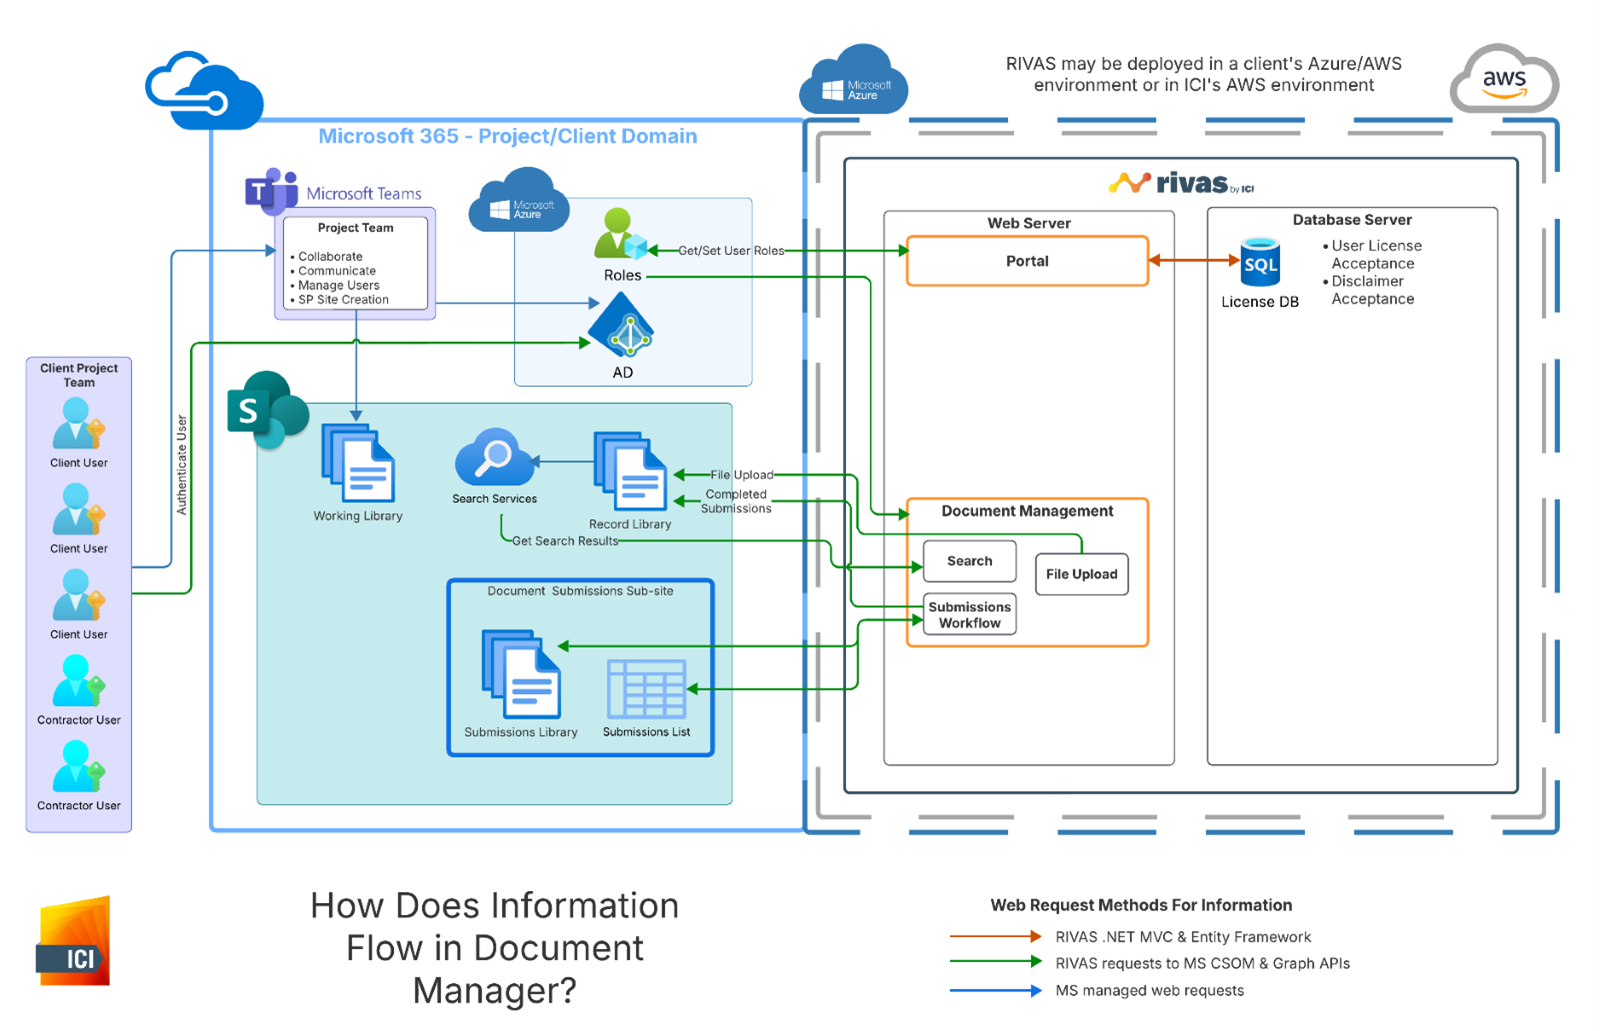This screenshot has width=1600, height=1031.
Task: Click the Web Request Methods For Information heading
Action: click(x=1141, y=905)
